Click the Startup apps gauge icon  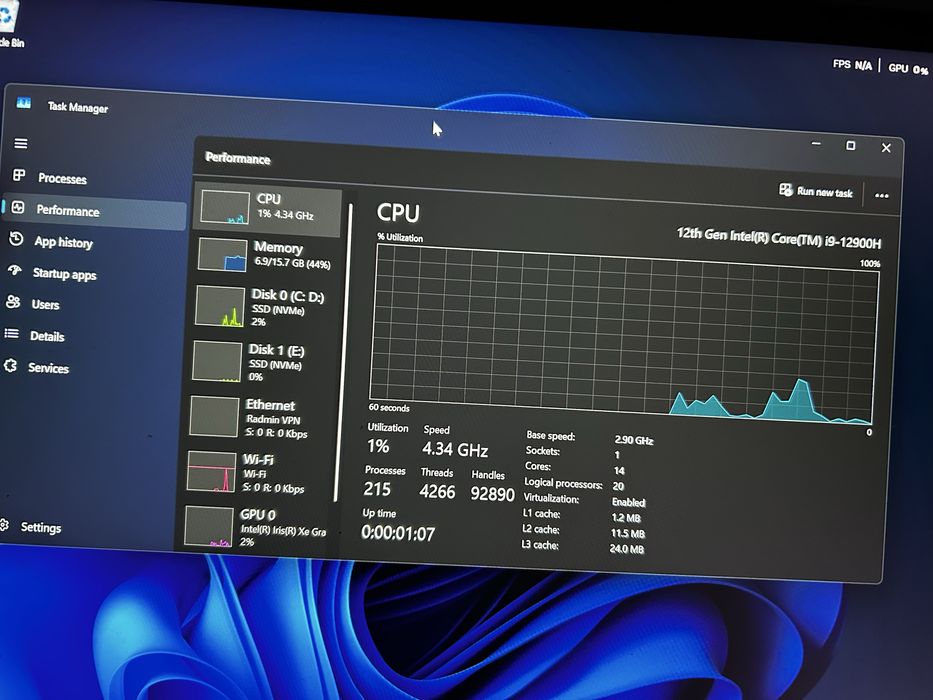(14, 270)
